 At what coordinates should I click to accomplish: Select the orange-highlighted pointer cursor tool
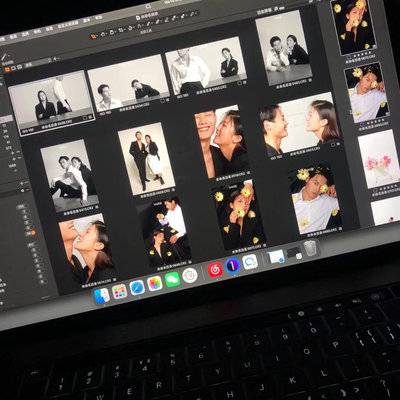coord(94,36)
